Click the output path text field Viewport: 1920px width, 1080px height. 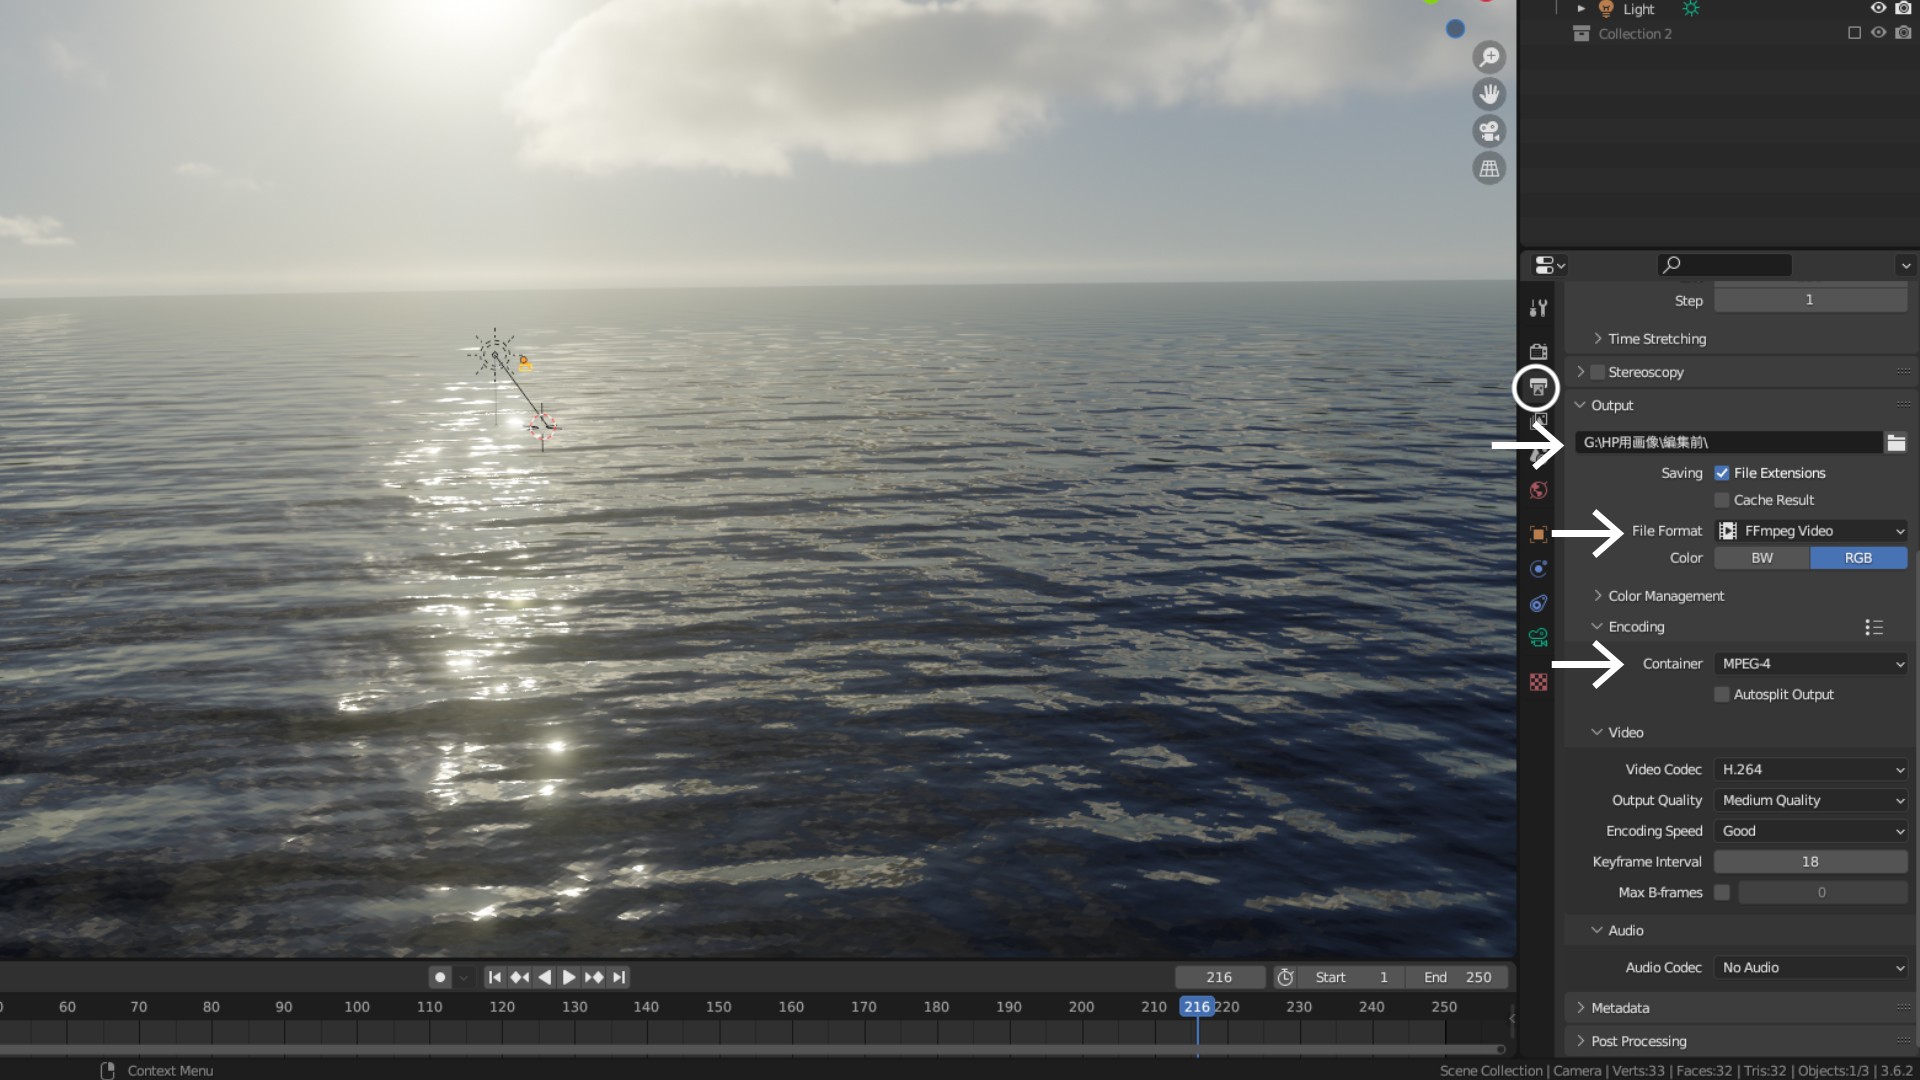point(1728,443)
